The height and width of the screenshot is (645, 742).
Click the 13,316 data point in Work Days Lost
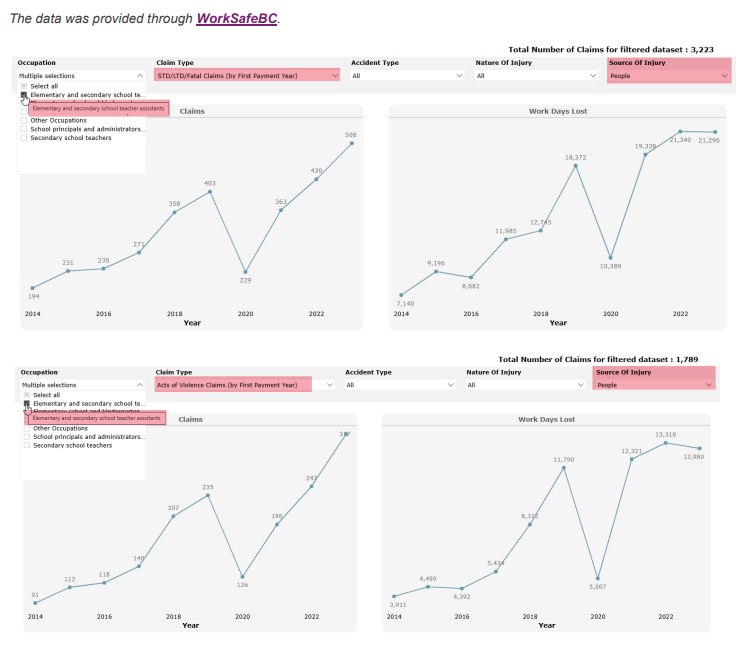pyautogui.click(x=665, y=442)
